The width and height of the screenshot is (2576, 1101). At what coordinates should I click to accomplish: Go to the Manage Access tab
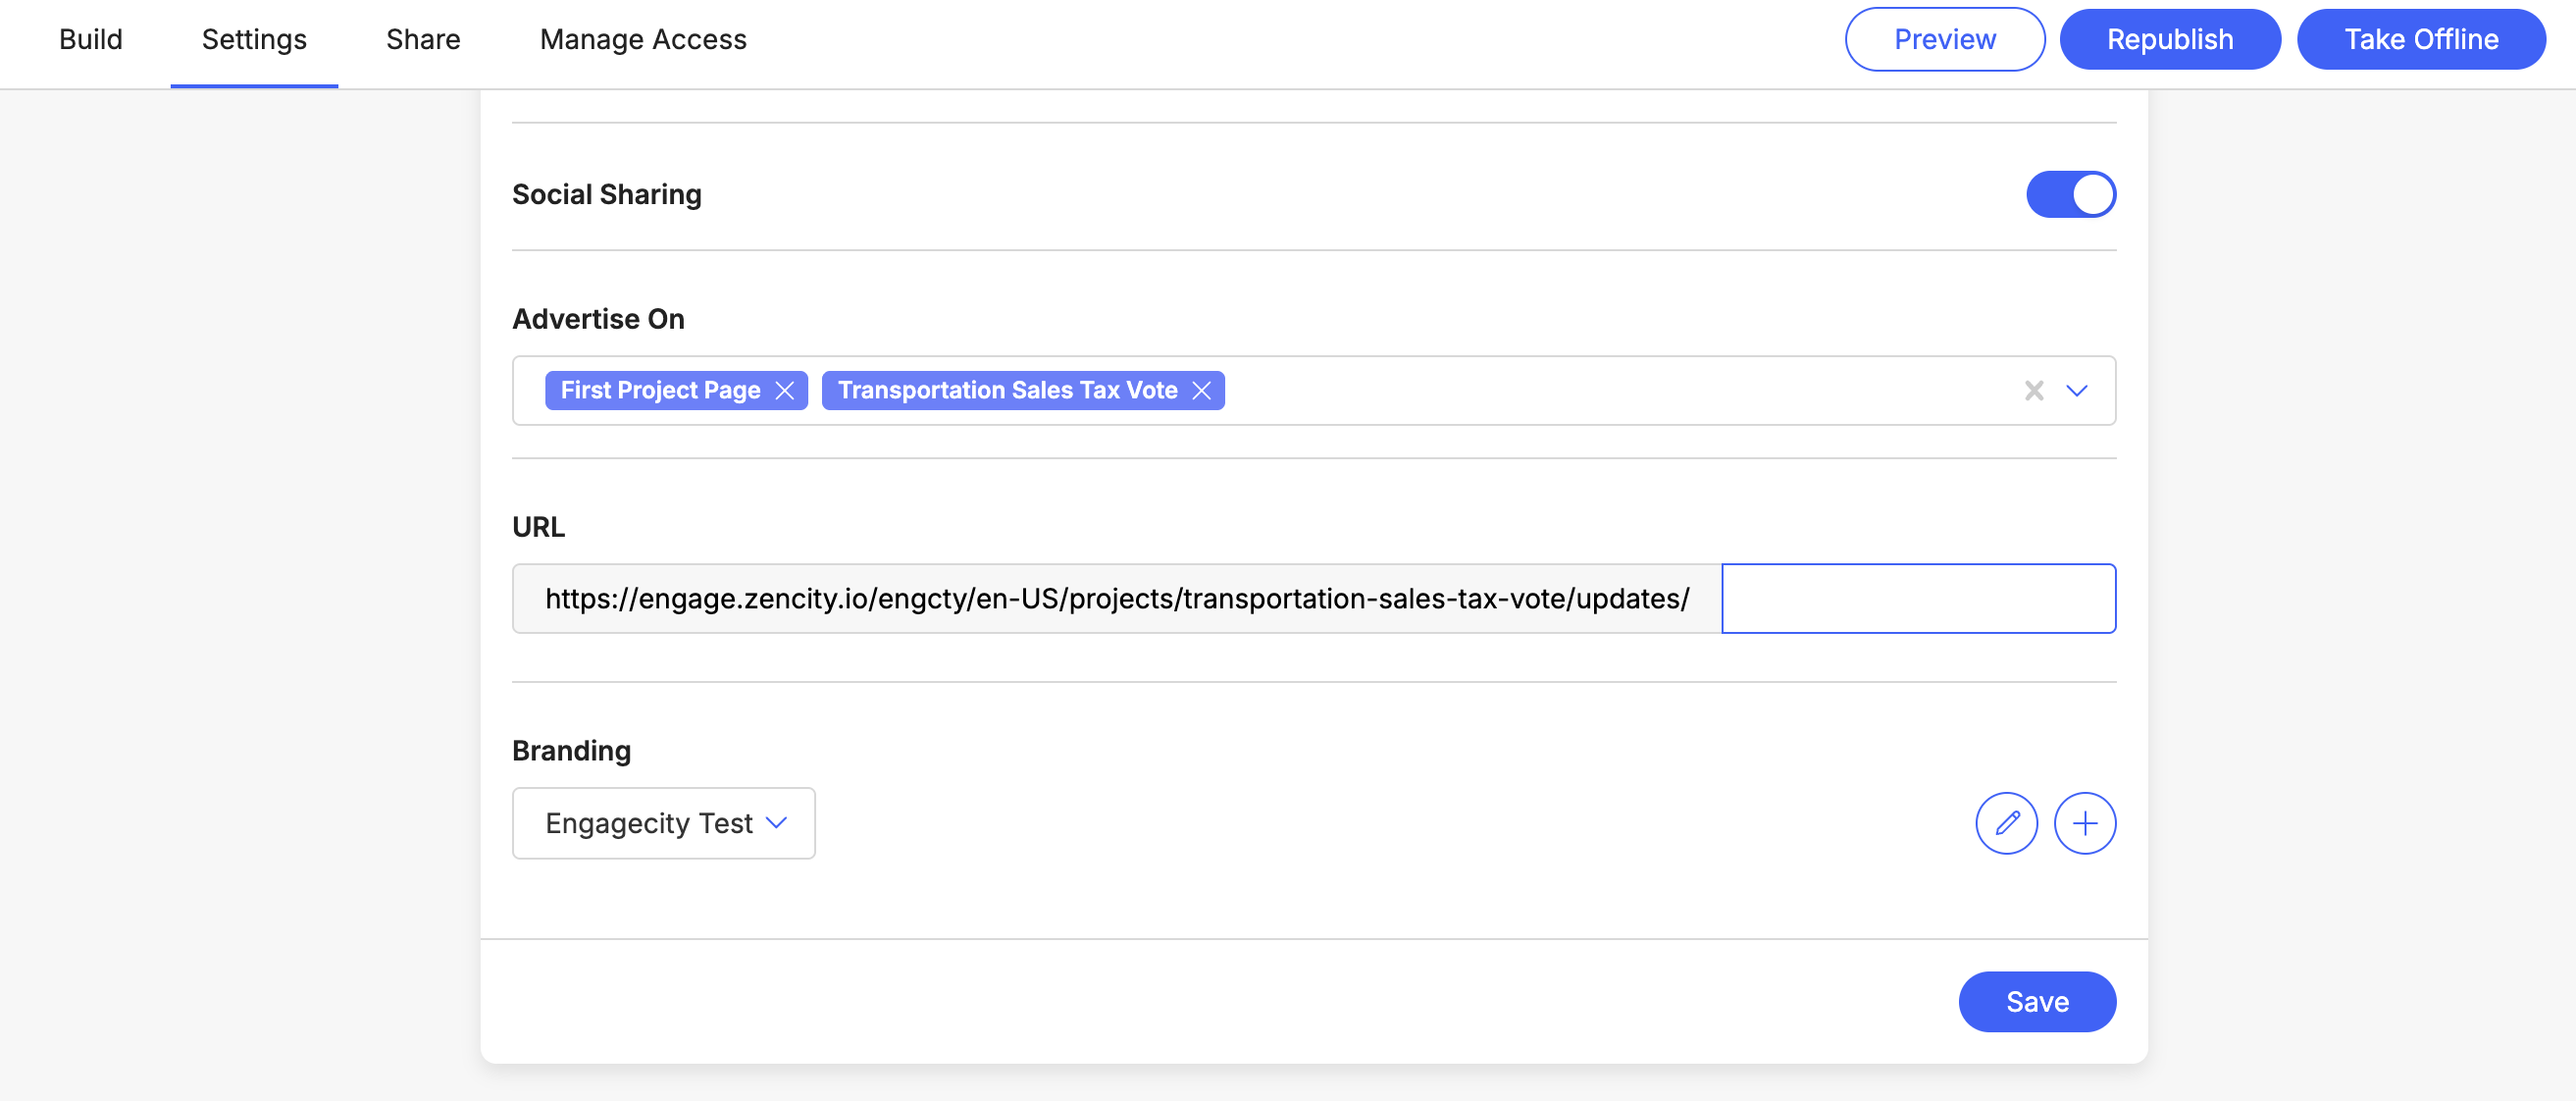643,39
